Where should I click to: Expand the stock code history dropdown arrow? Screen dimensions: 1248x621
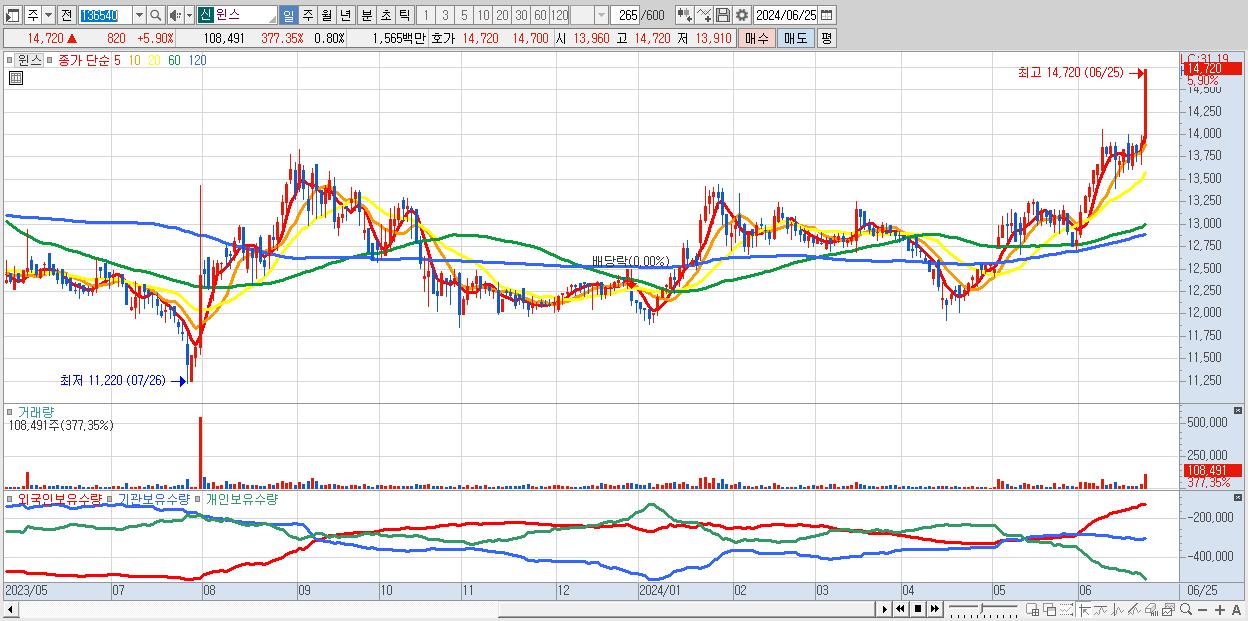(139, 15)
